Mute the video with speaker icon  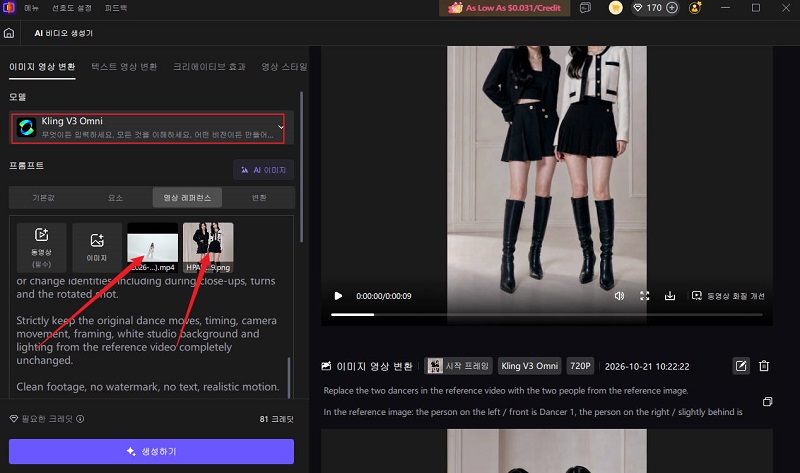click(619, 296)
